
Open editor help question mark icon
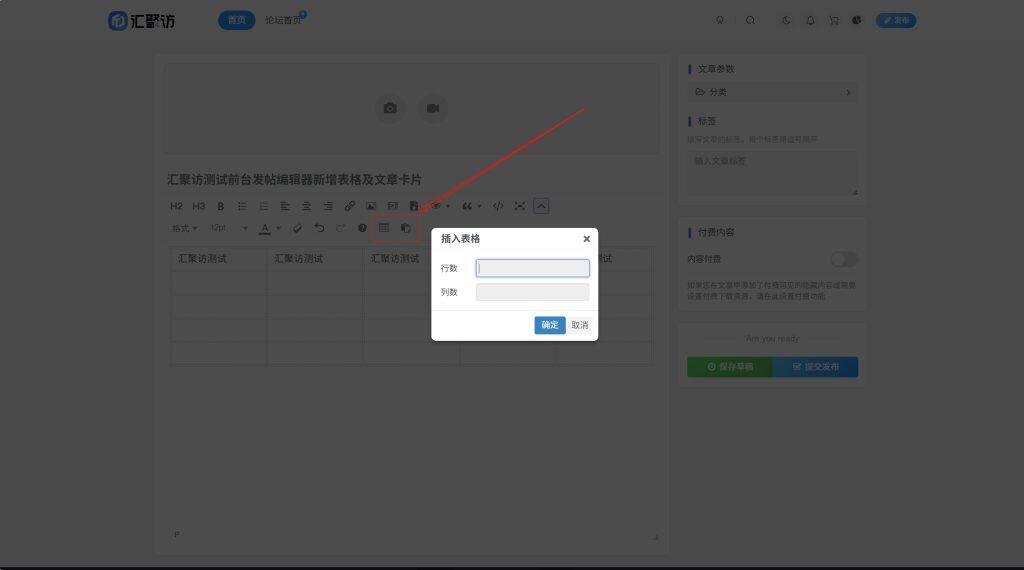(362, 228)
